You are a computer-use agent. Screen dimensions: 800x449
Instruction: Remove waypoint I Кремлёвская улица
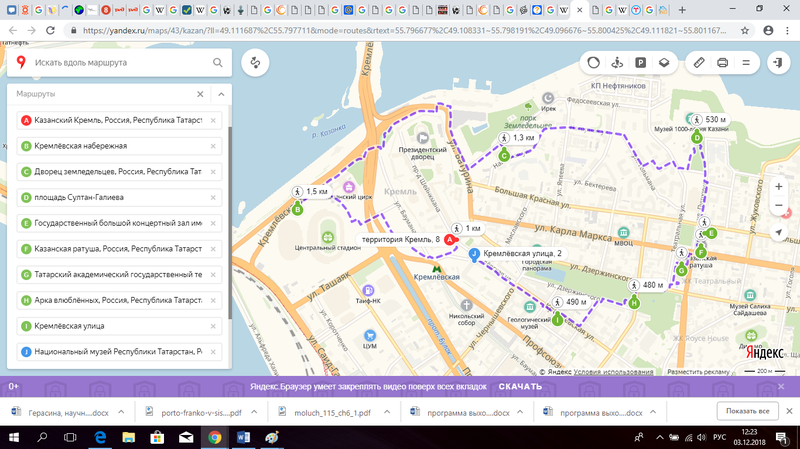213,326
